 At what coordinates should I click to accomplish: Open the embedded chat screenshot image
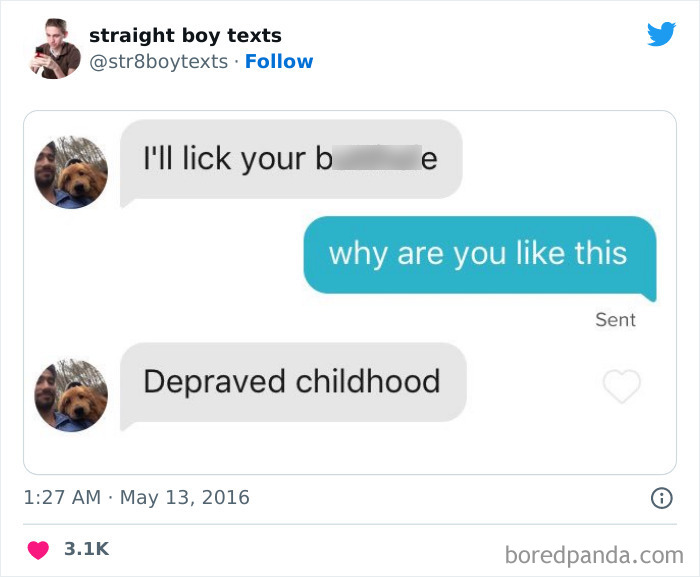(x=350, y=293)
